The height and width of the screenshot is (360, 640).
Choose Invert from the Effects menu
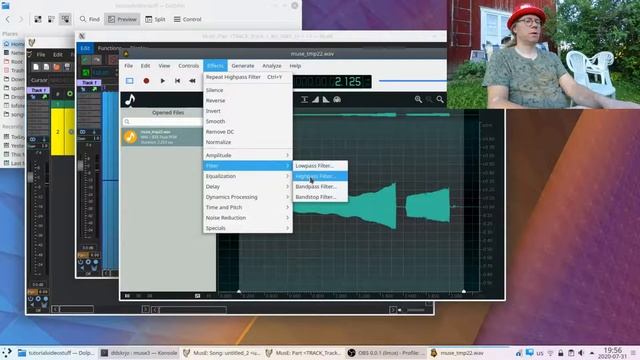[248, 111]
